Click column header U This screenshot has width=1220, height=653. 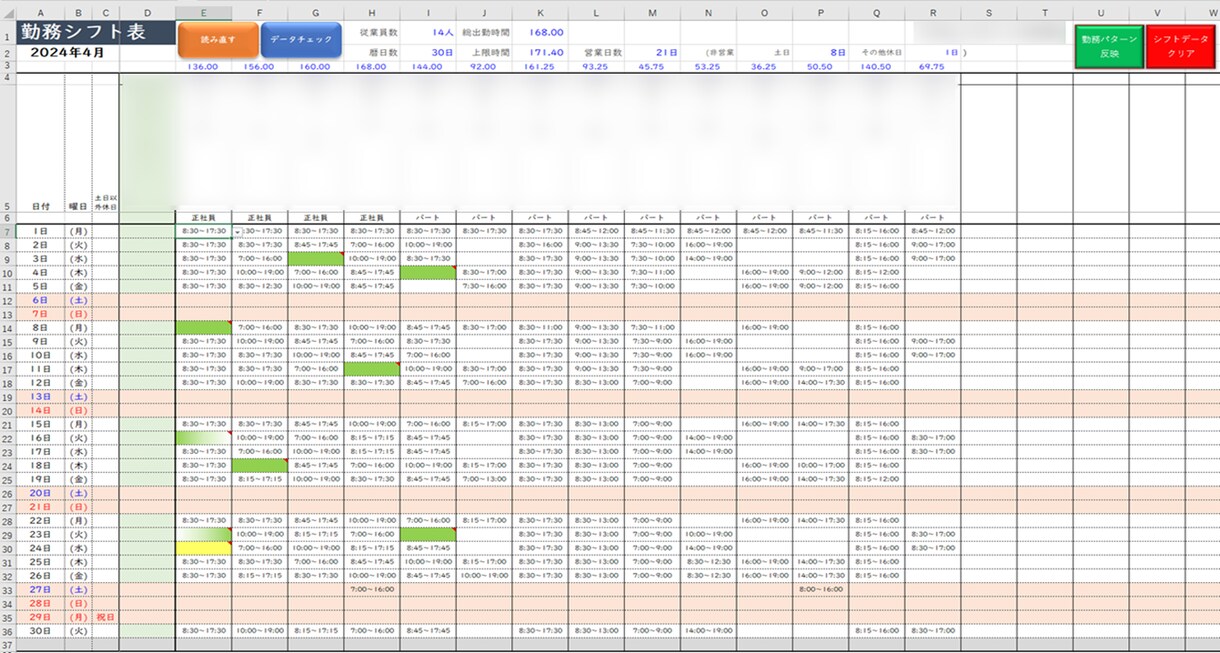[1101, 13]
